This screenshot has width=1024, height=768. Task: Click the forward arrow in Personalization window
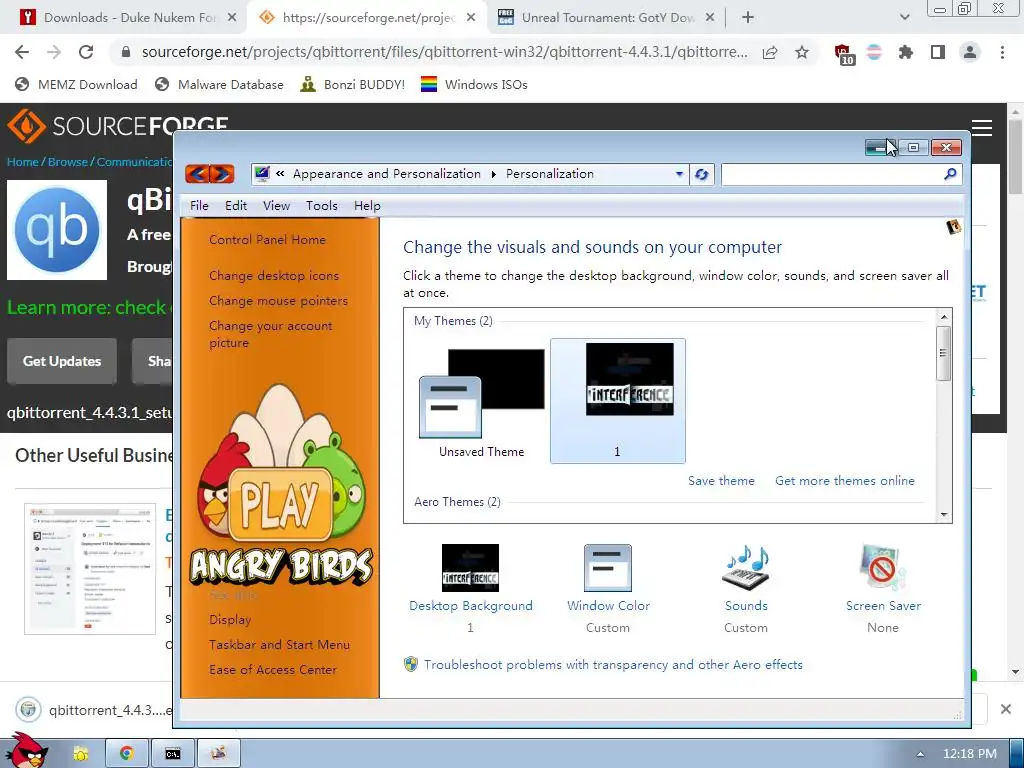[x=222, y=174]
